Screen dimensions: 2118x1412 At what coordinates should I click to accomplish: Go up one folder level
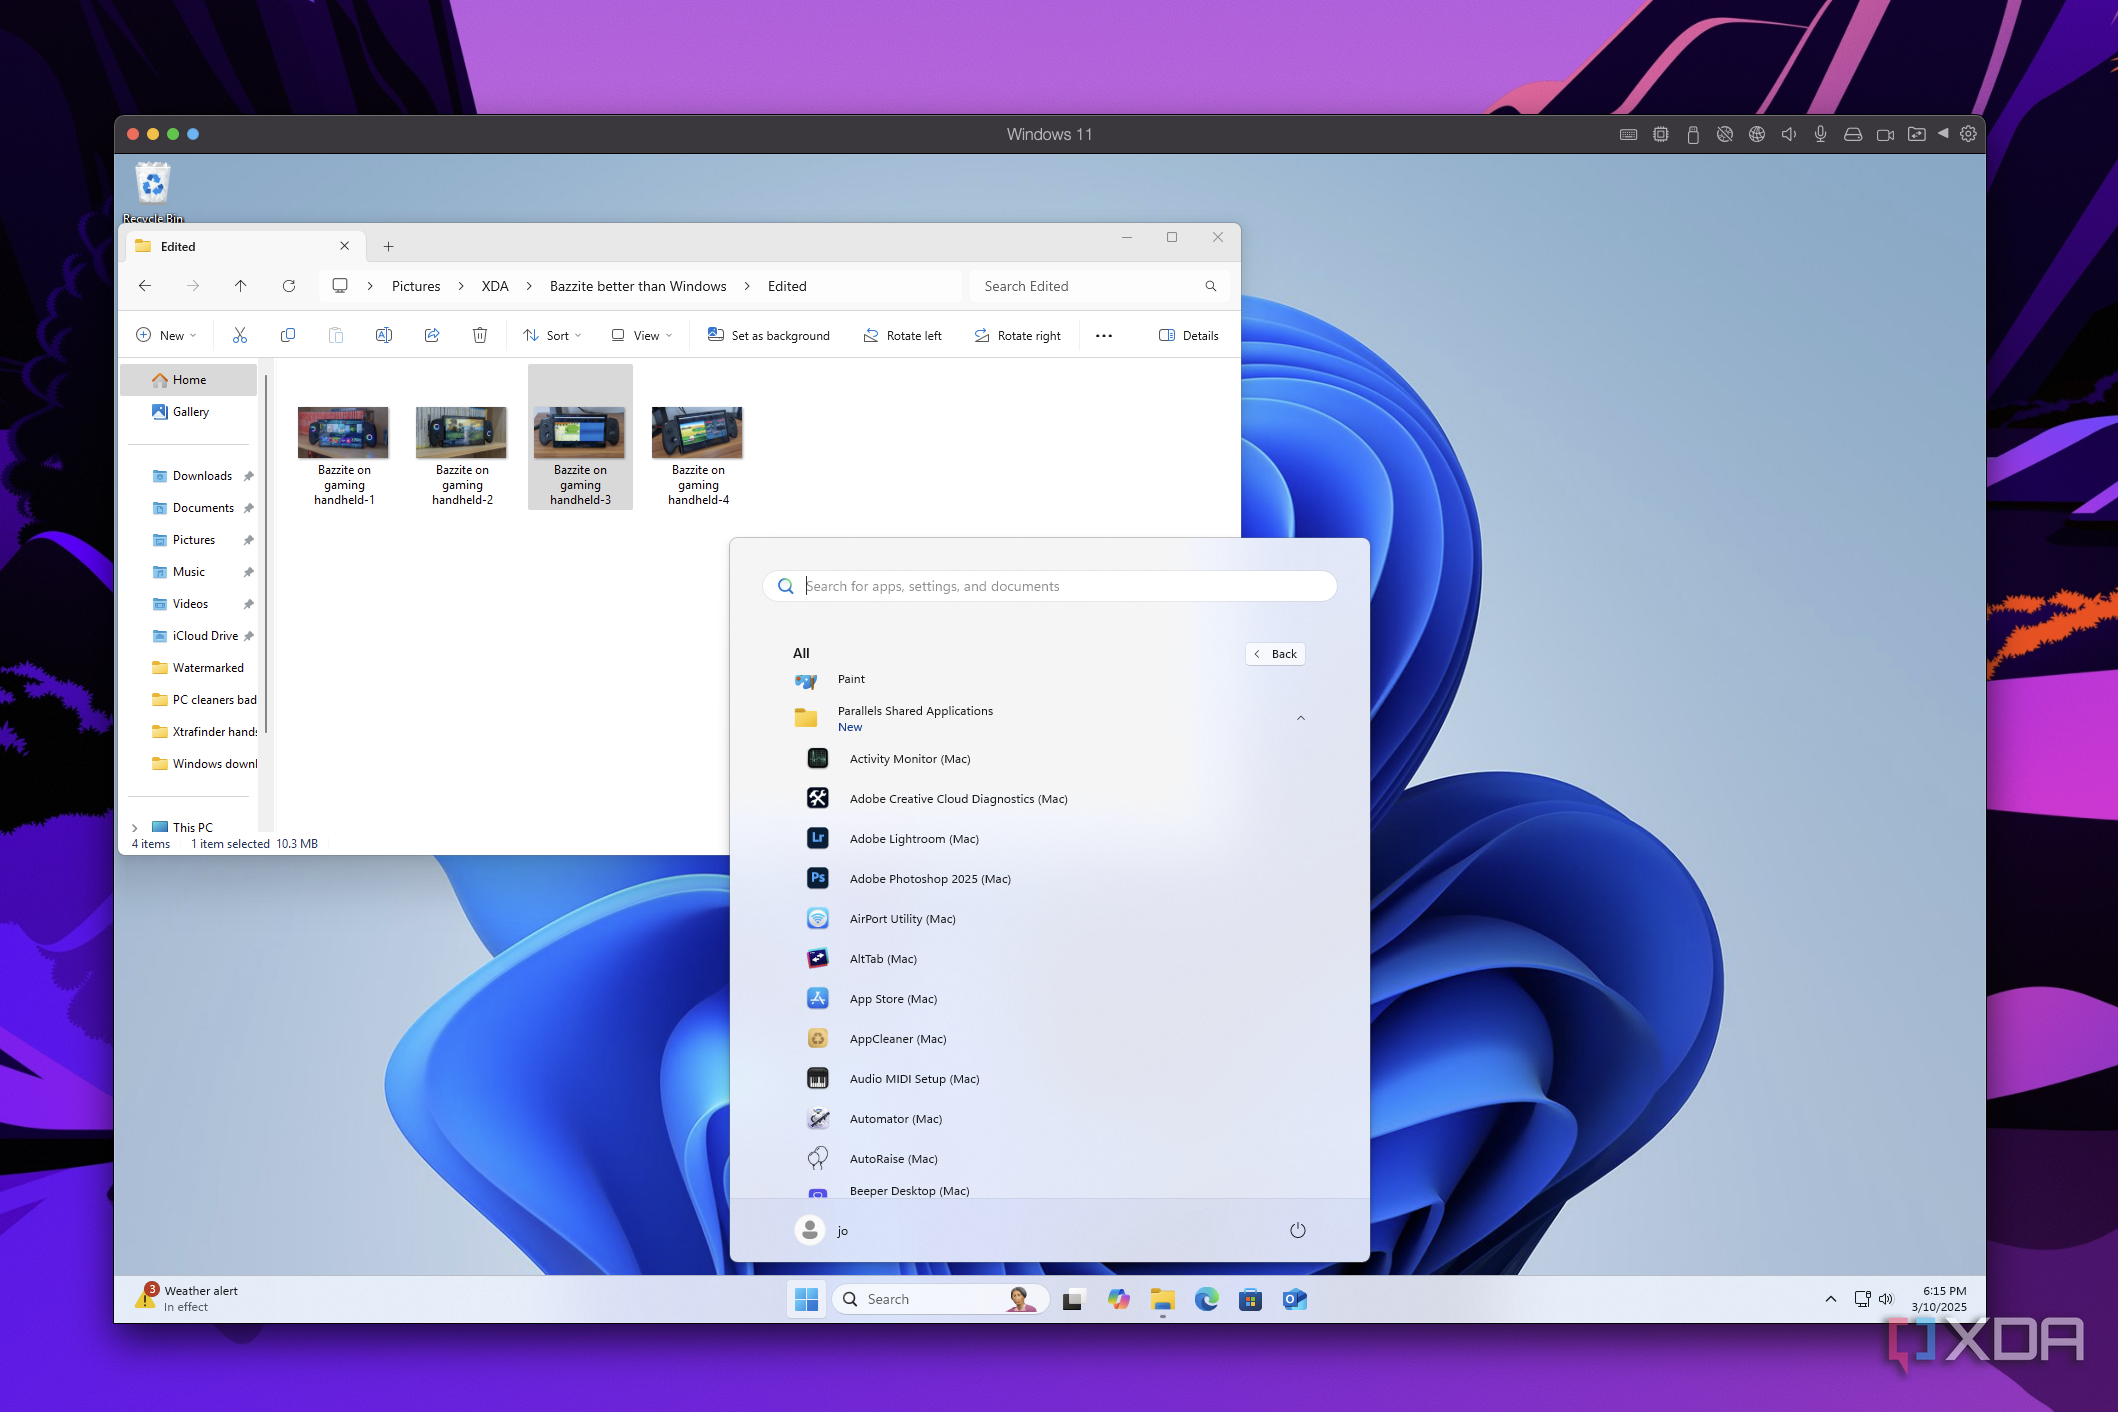coord(241,286)
